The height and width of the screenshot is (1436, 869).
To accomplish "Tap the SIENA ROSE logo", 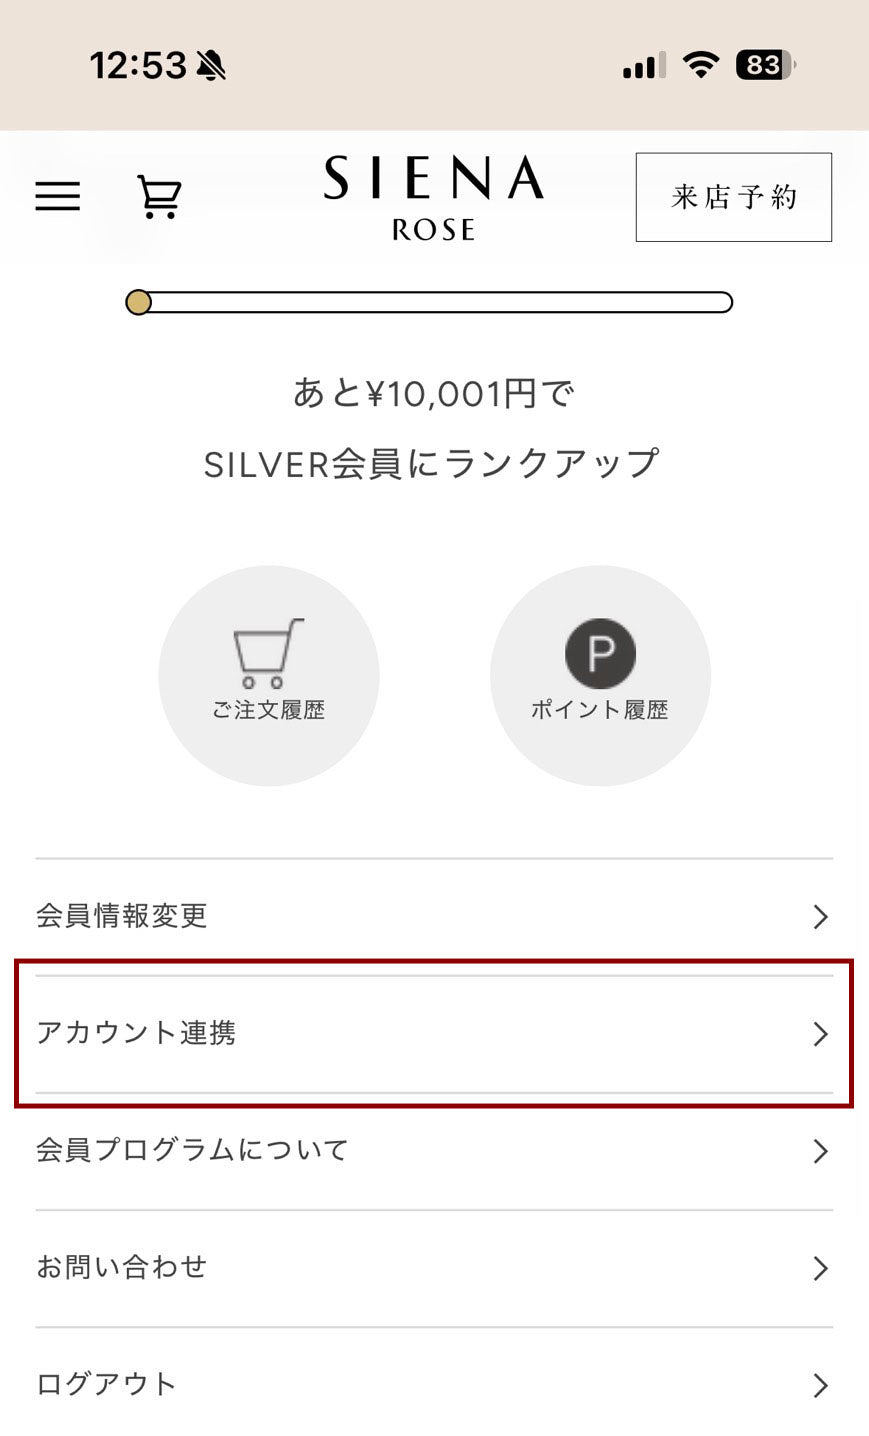I will pos(431,199).
